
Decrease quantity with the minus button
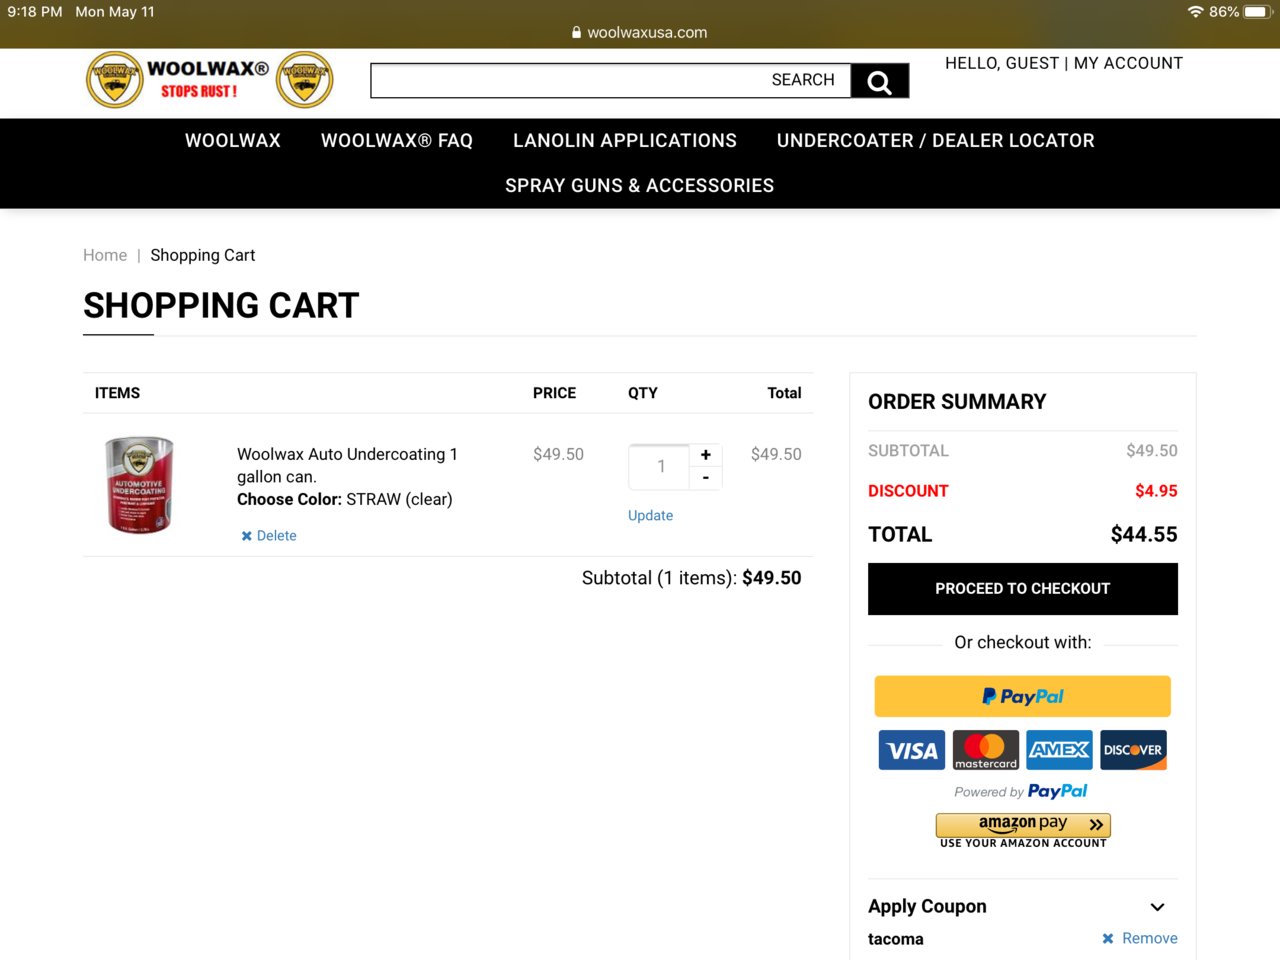[706, 478]
